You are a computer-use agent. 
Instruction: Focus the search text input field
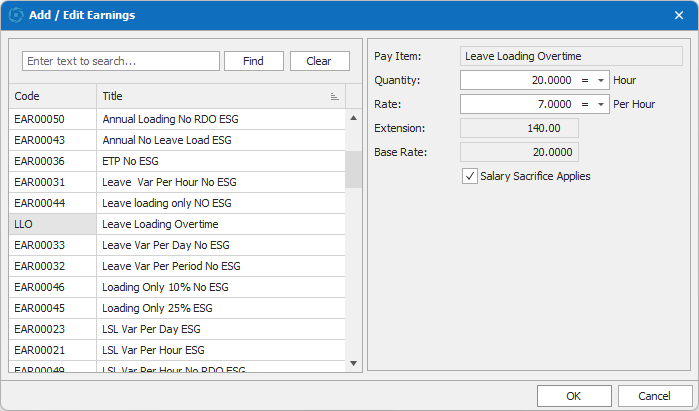[x=120, y=61]
